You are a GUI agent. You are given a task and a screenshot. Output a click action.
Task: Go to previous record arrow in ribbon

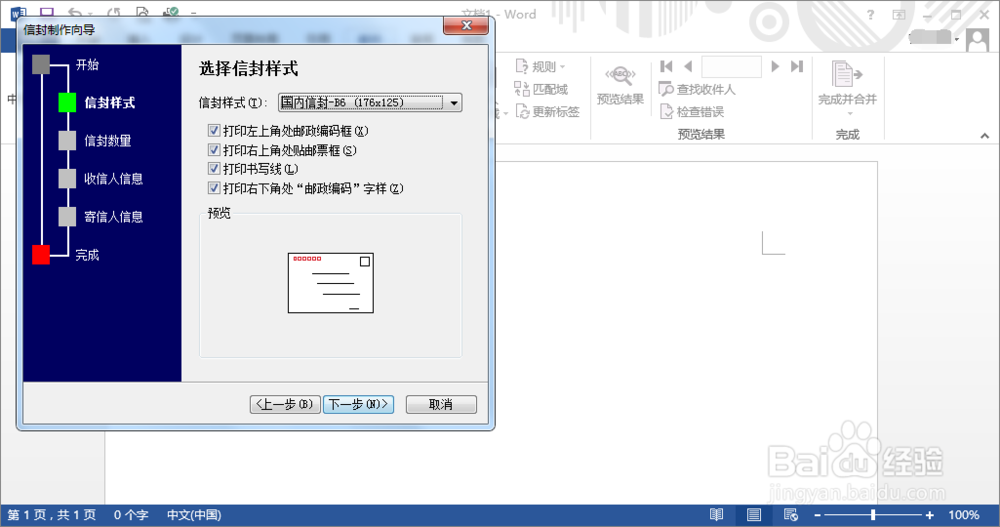pos(688,66)
